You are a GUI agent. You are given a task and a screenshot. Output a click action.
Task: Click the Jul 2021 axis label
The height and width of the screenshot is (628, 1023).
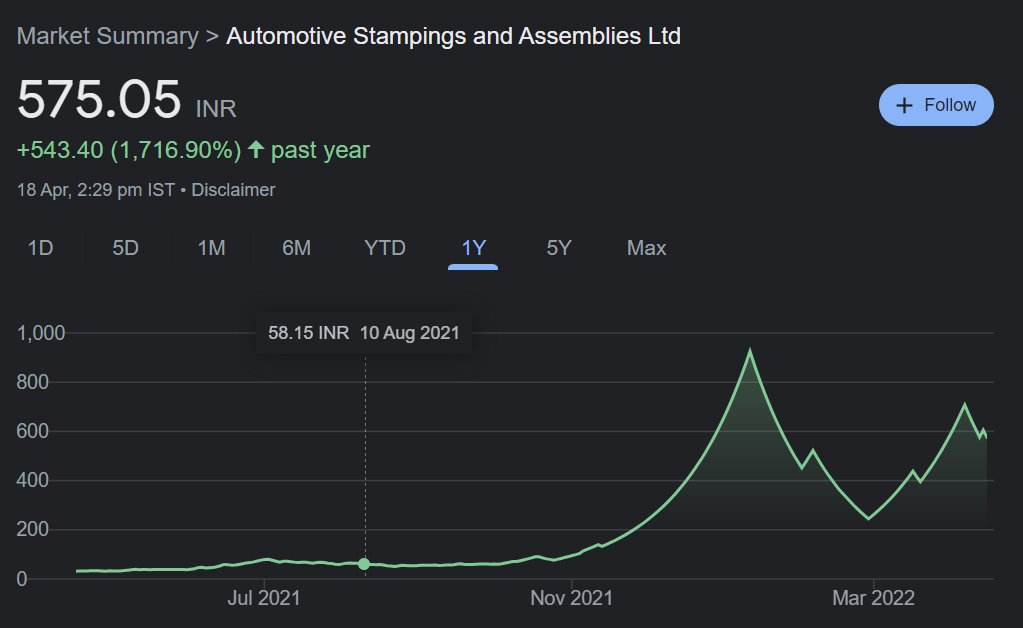click(264, 598)
